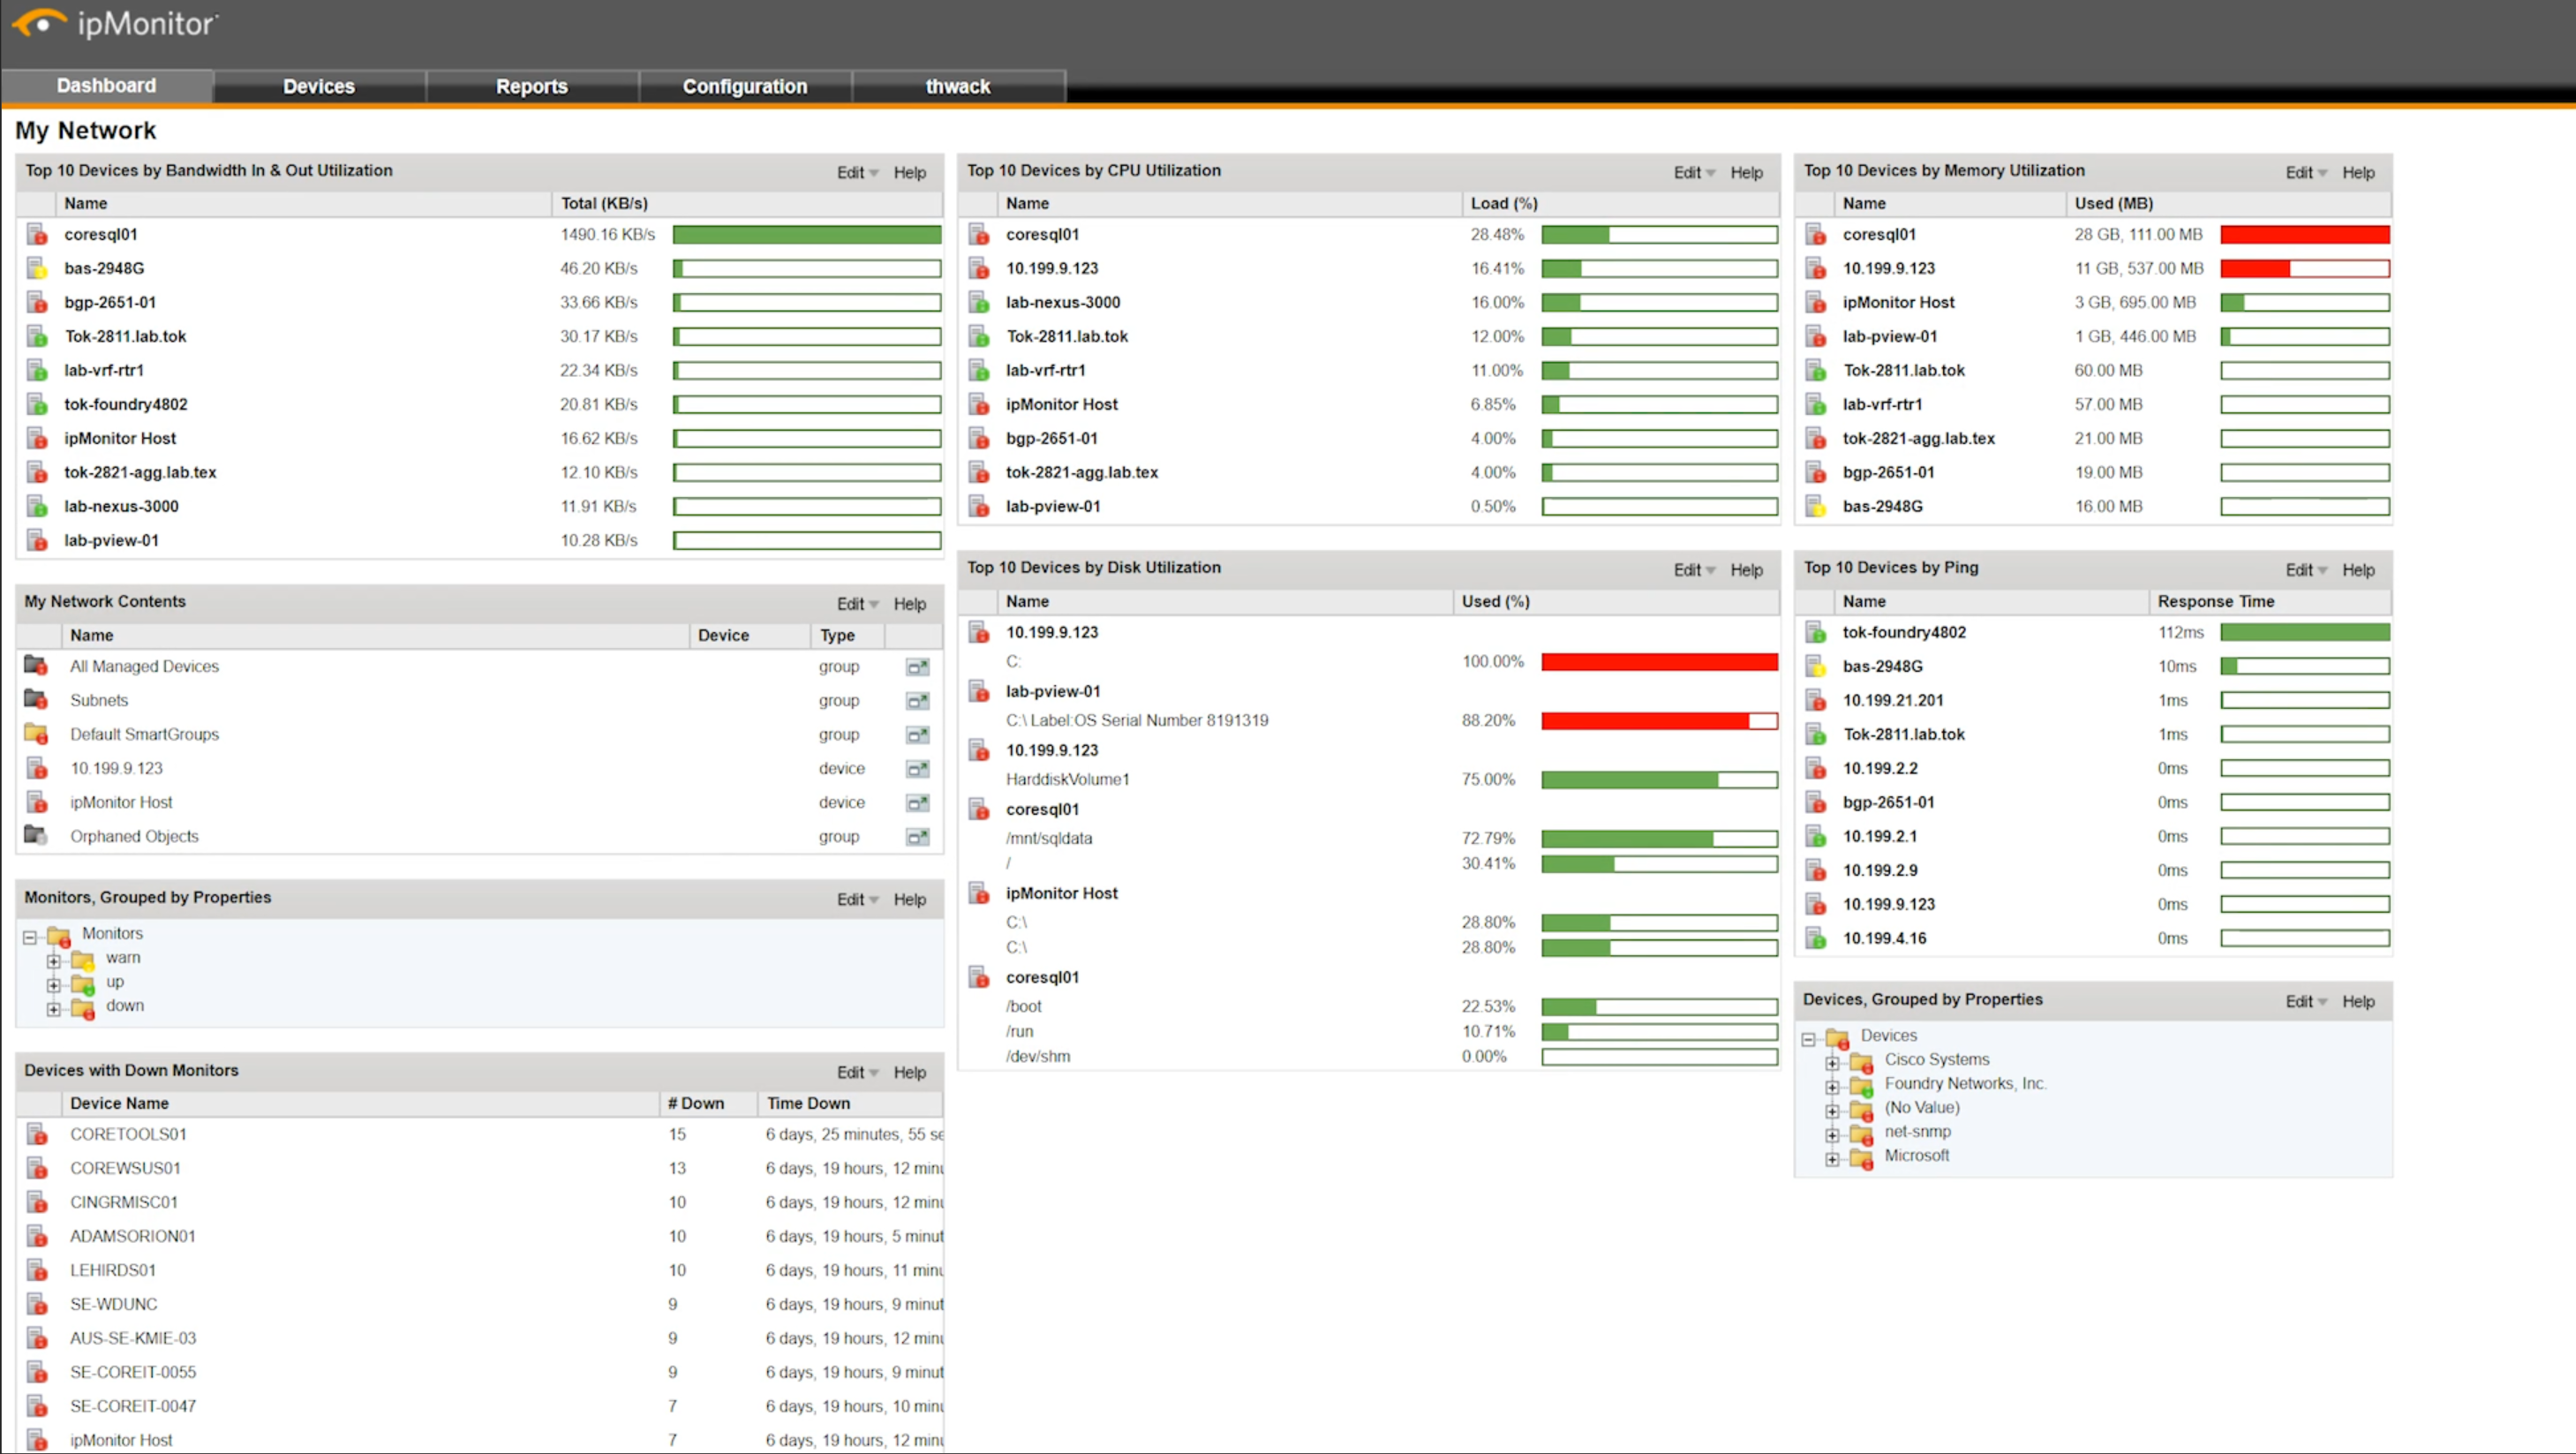This screenshot has height=1454, width=2576.
Task: Open the Edit menu on Devices, Grouped by Properties
Action: [2304, 1001]
